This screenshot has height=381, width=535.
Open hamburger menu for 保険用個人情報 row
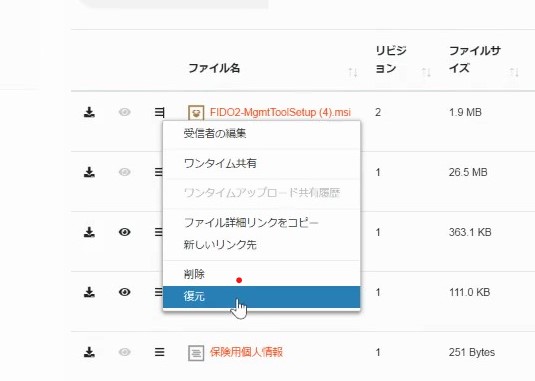point(159,352)
